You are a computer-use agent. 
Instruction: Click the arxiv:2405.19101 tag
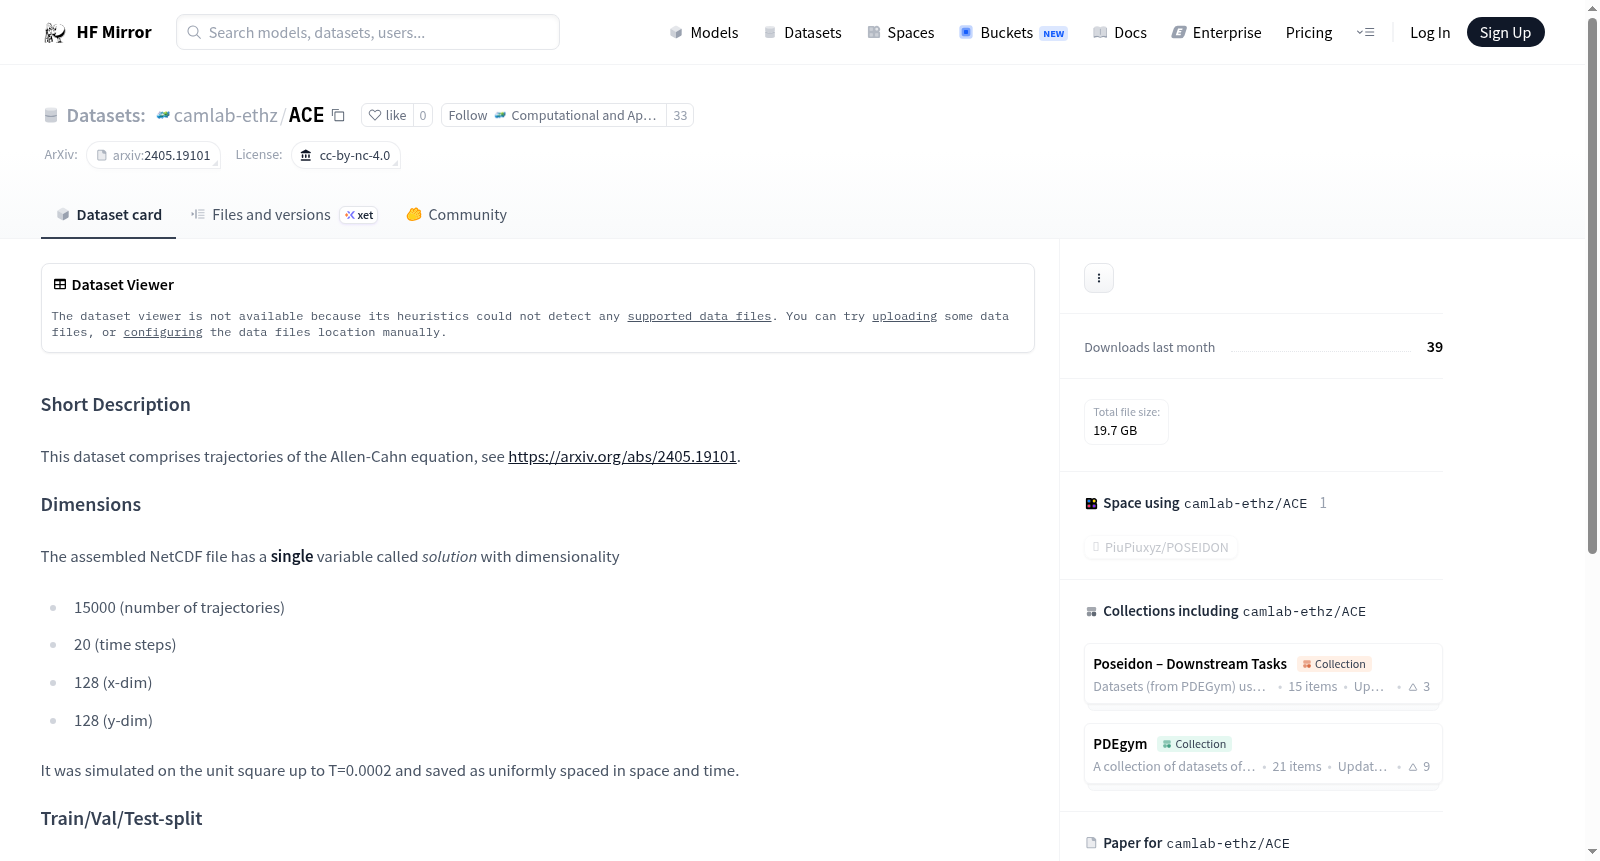(x=153, y=156)
